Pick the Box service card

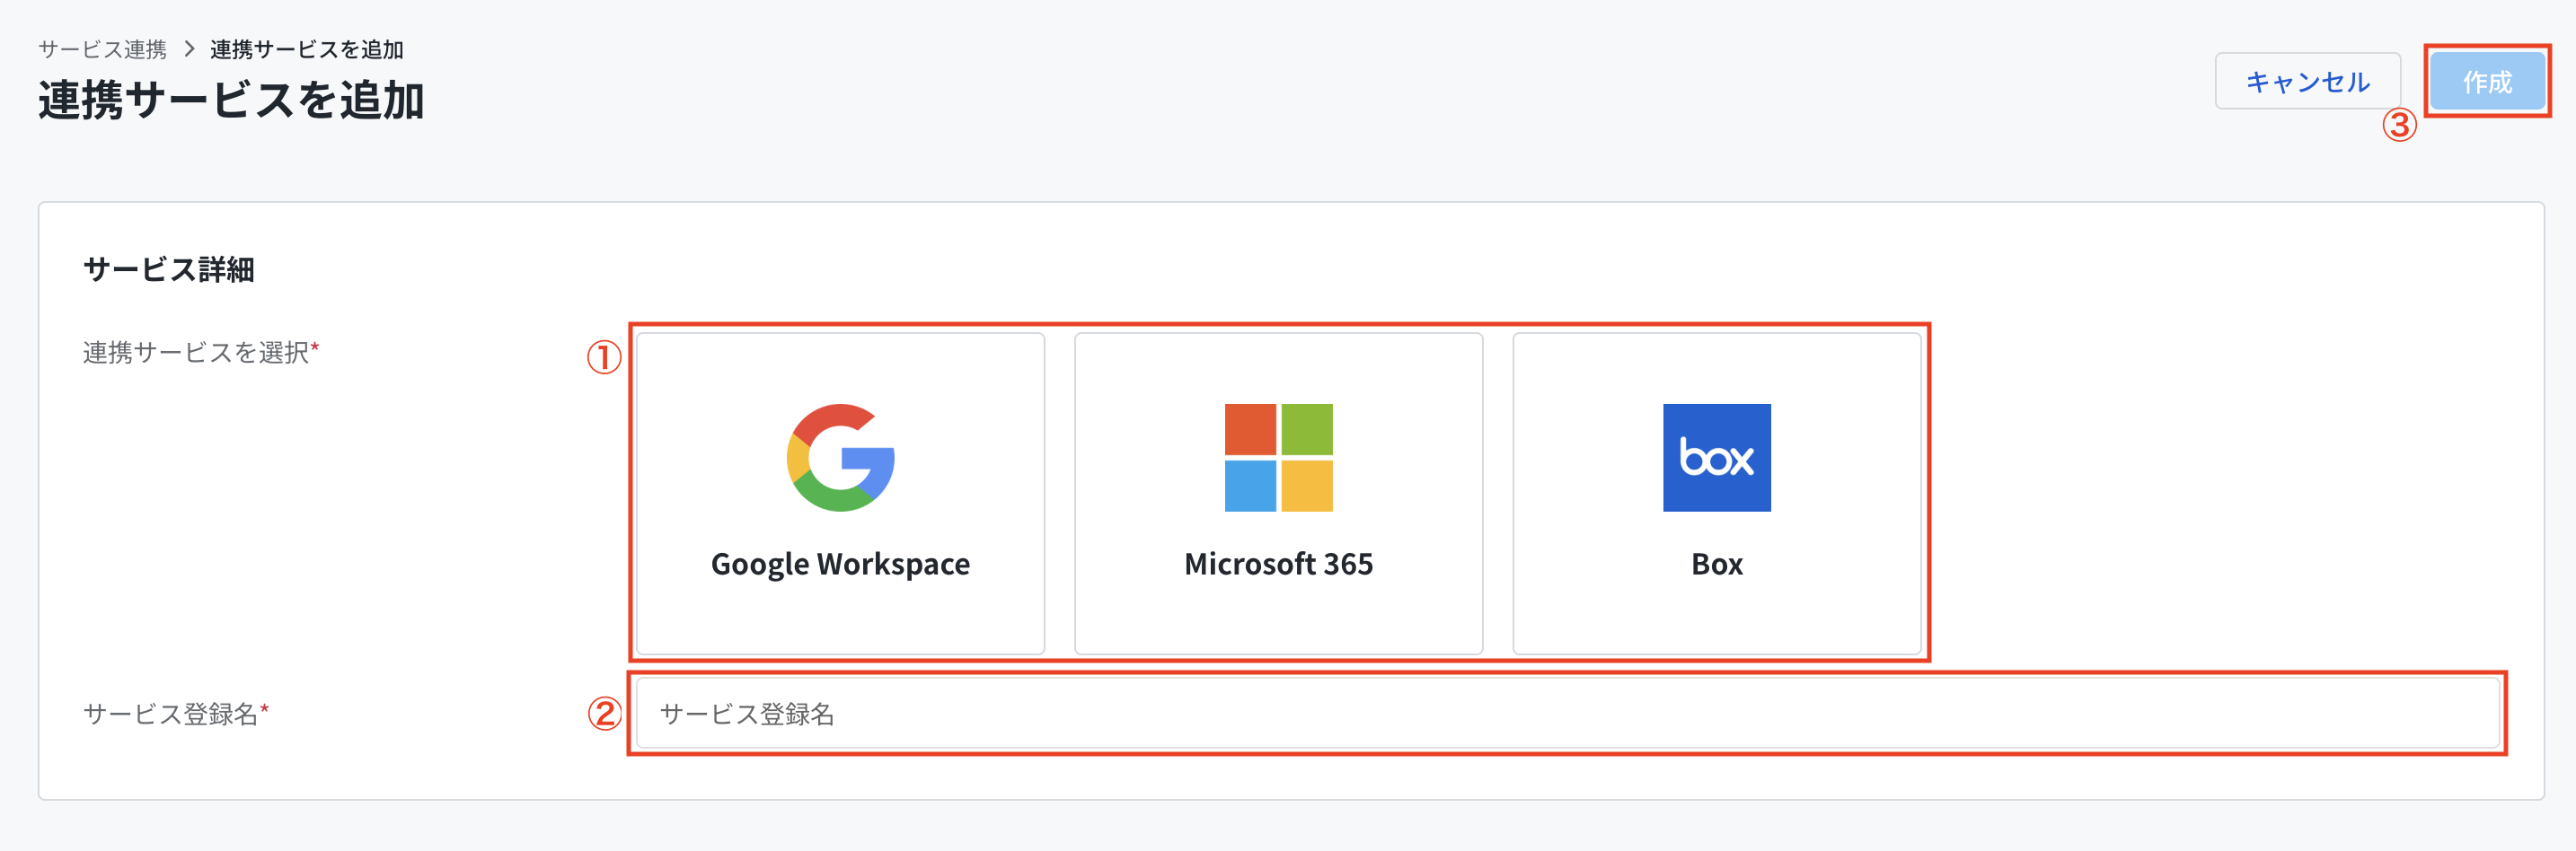point(1716,493)
